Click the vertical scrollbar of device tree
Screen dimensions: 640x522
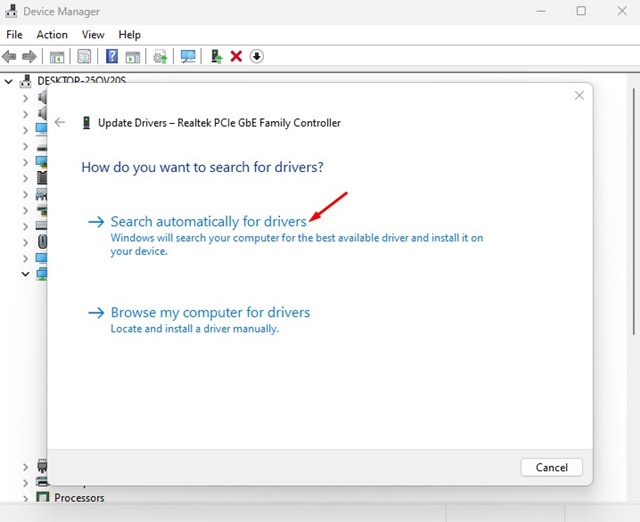(633, 211)
